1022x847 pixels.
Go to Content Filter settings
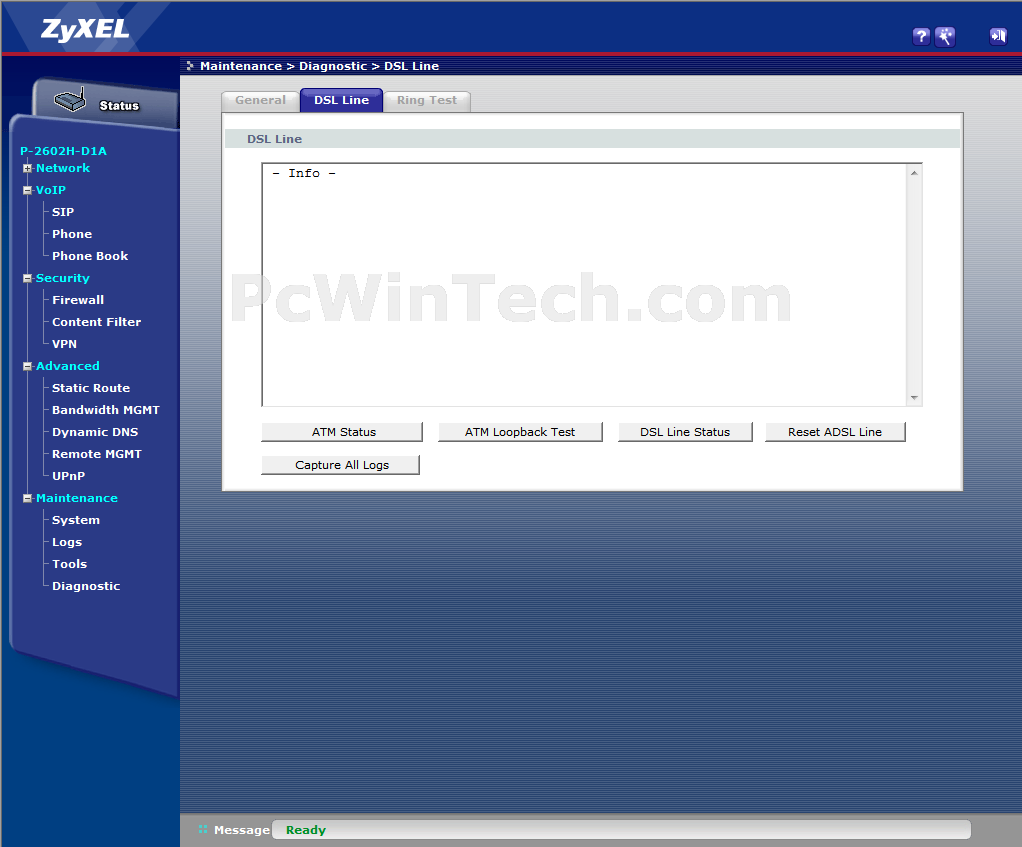pyautogui.click(x=96, y=322)
